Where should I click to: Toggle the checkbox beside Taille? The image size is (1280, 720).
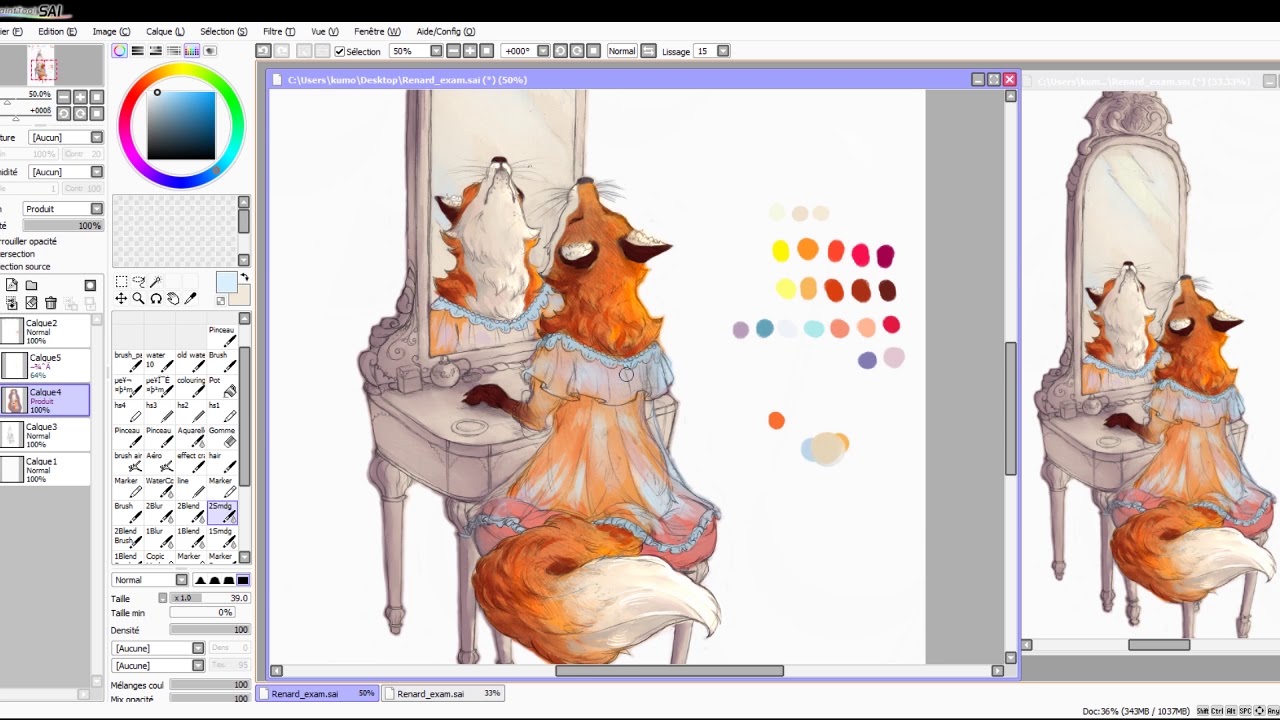tap(163, 598)
